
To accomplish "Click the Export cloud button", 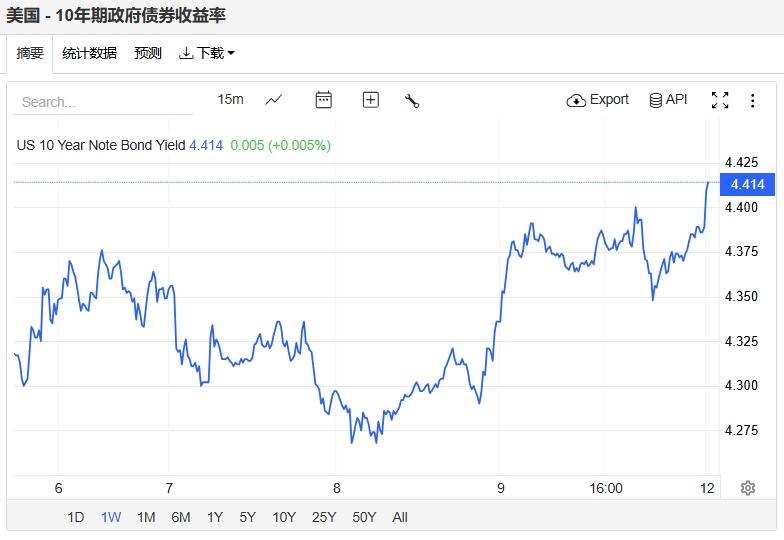I will (x=598, y=100).
